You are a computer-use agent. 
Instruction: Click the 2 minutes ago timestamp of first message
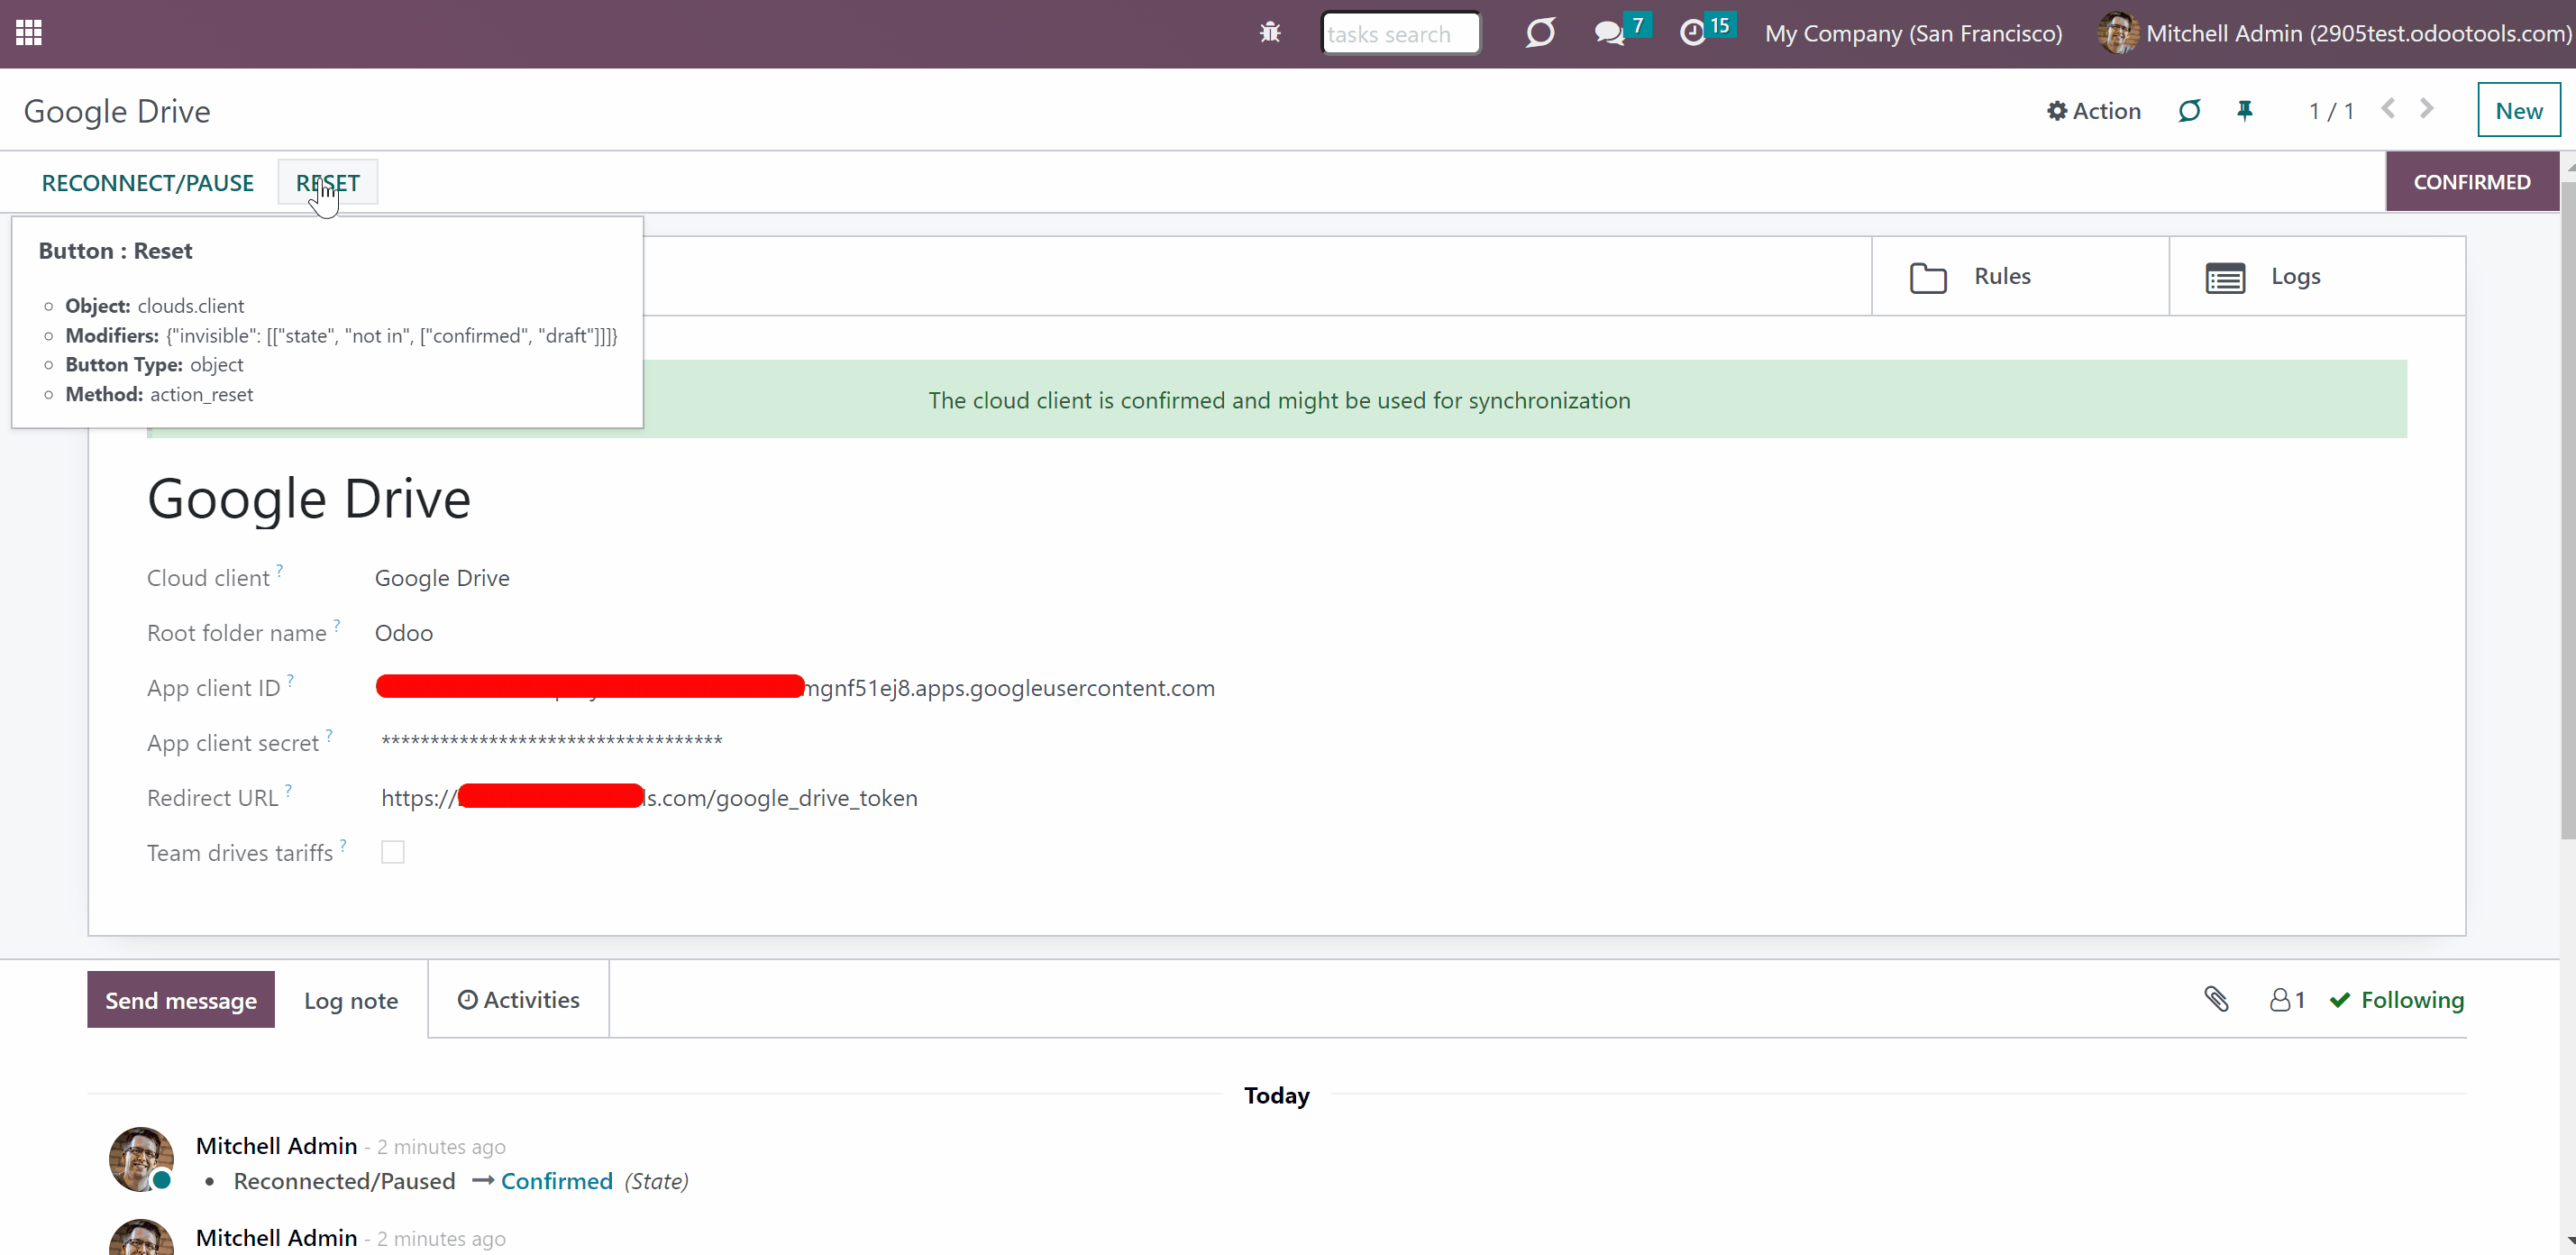click(x=441, y=1147)
